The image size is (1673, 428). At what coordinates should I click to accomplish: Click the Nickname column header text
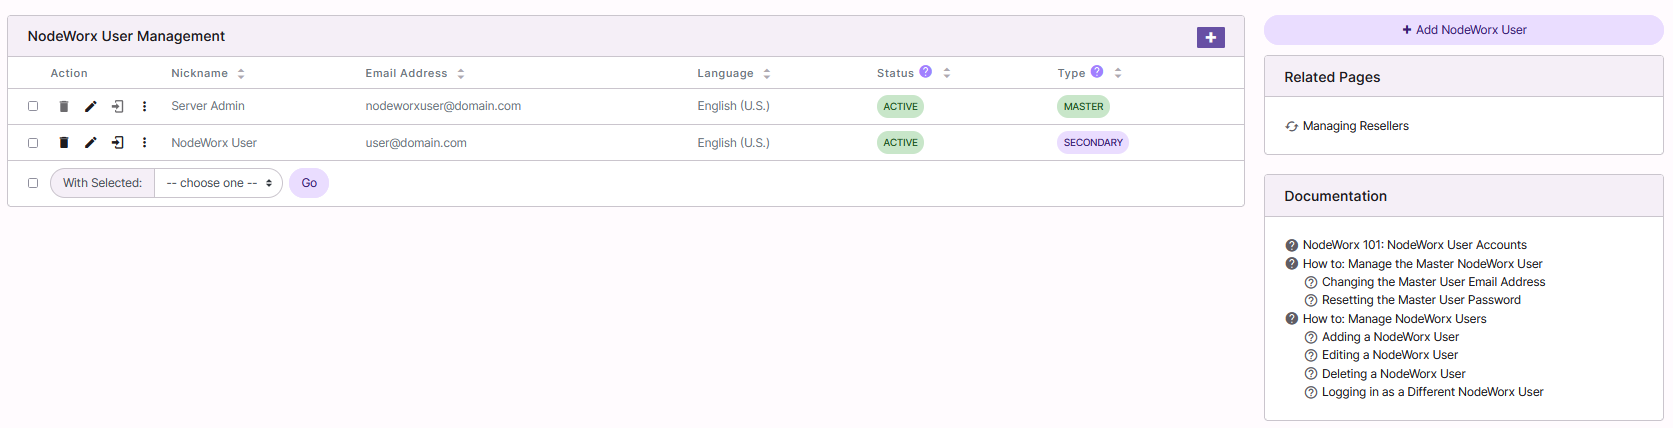(199, 73)
